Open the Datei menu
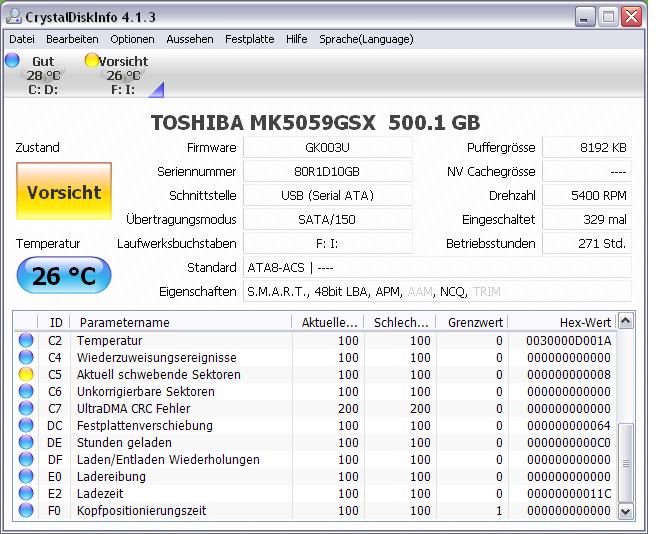This screenshot has width=670, height=534. point(22,39)
